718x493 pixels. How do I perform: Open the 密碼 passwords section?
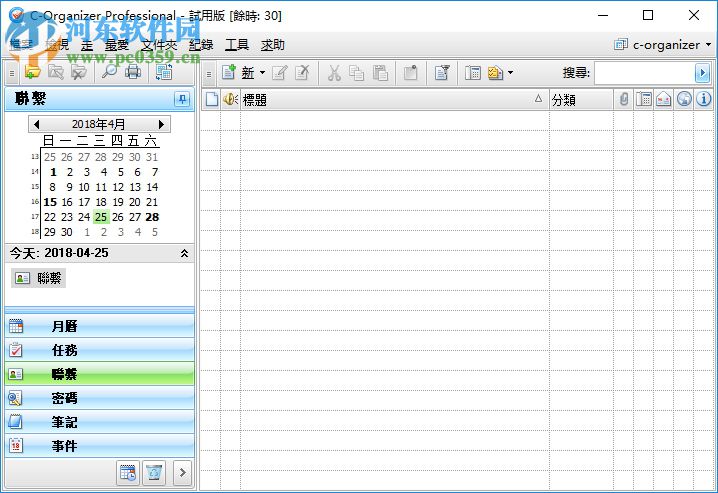click(100, 398)
